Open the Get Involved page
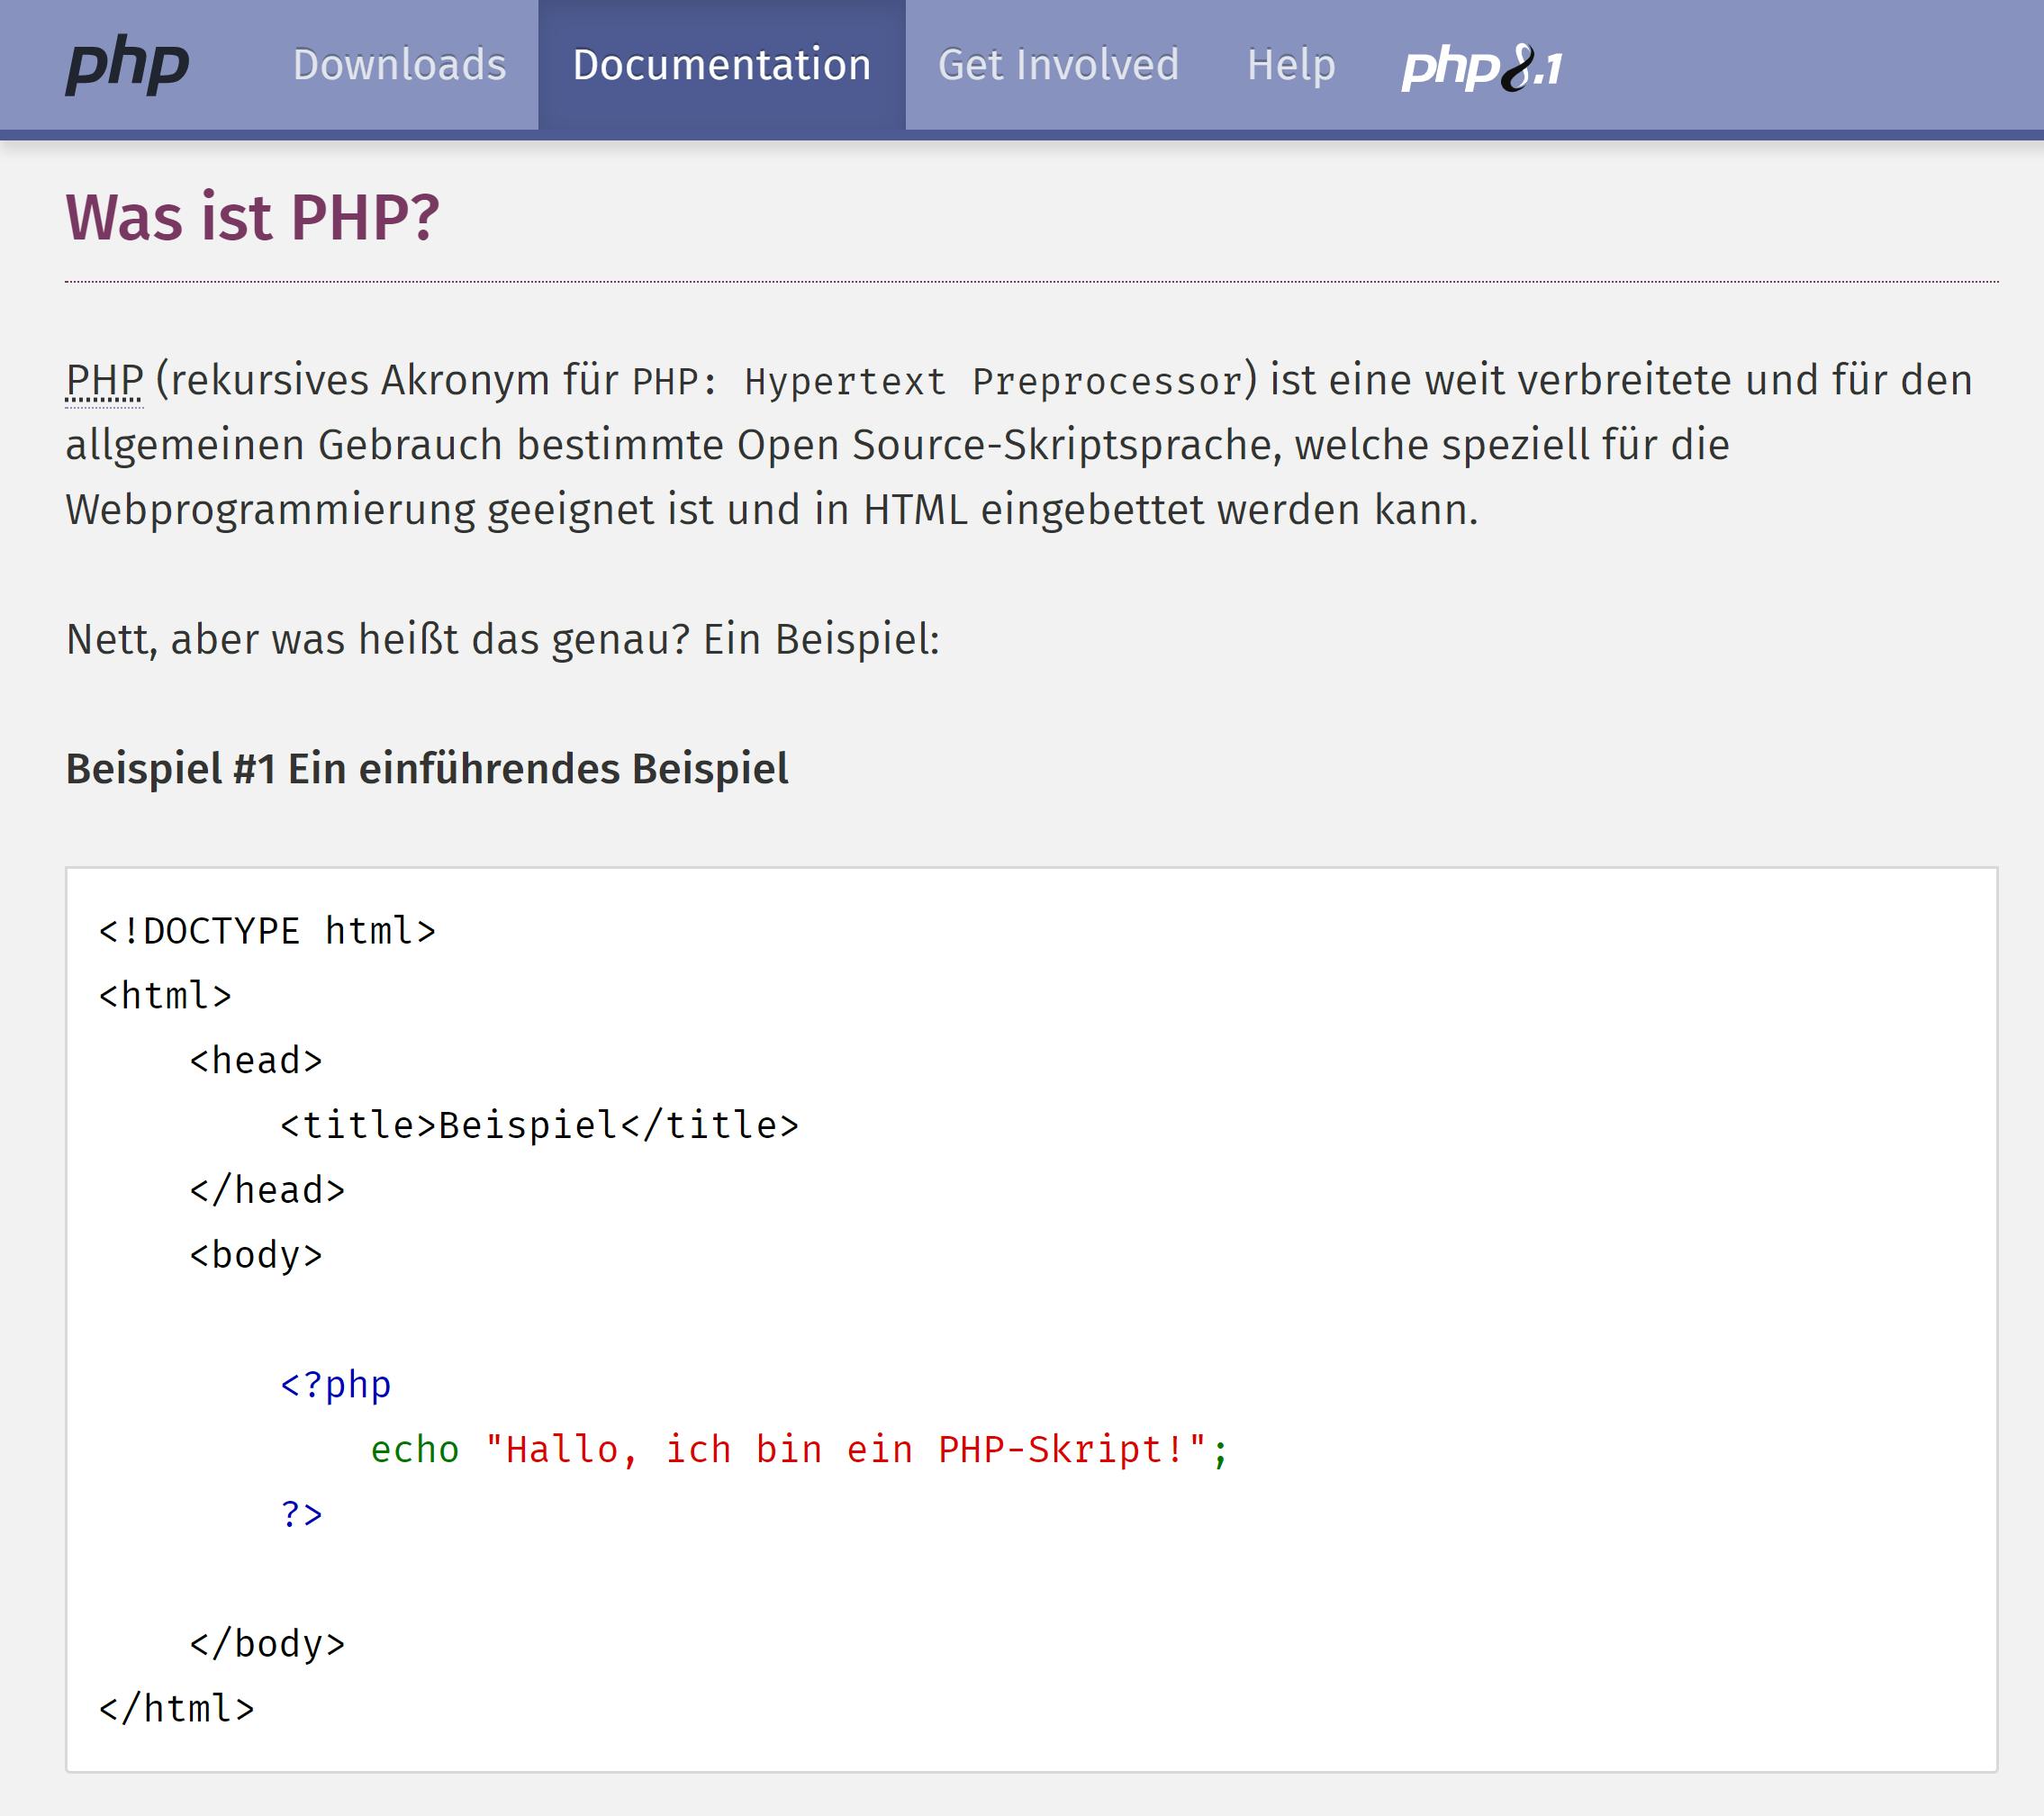The image size is (2044, 1816). (x=1058, y=64)
